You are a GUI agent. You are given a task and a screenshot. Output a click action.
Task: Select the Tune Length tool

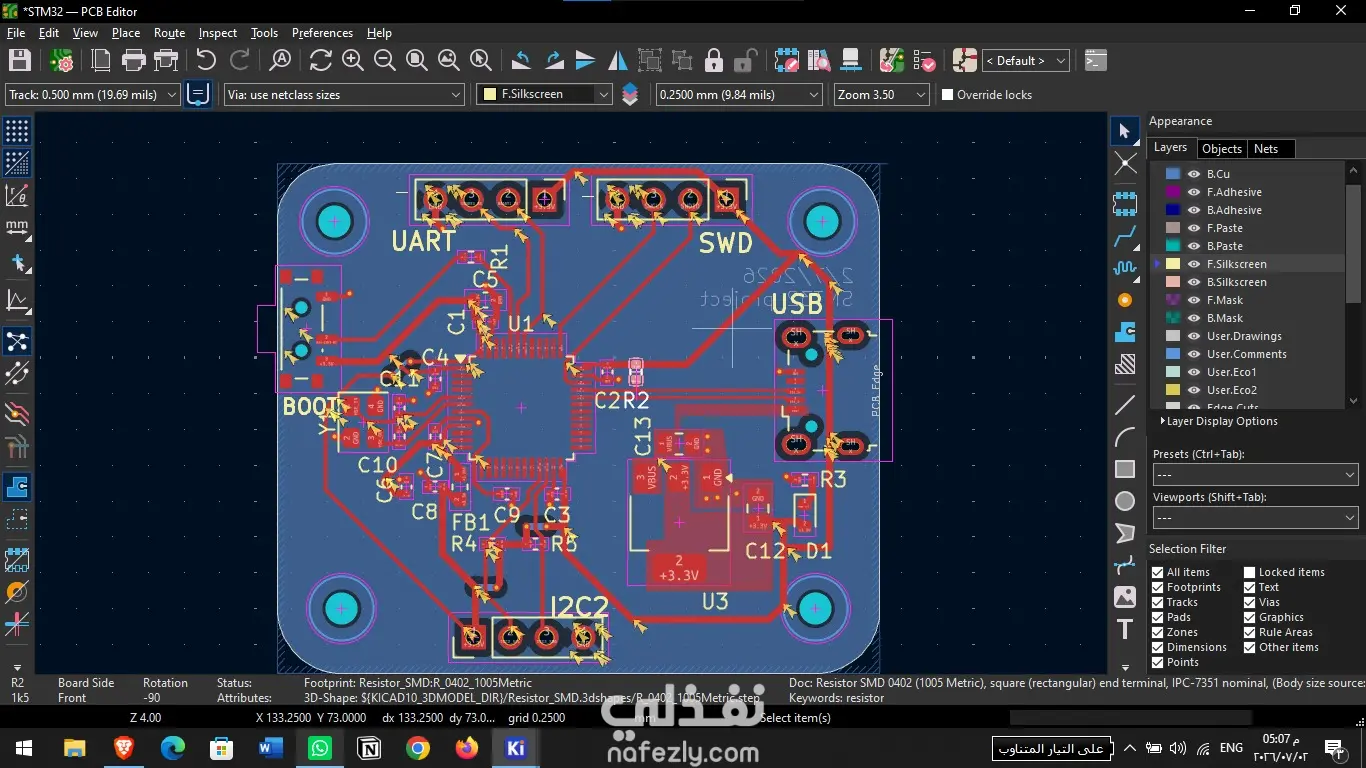point(1125,268)
